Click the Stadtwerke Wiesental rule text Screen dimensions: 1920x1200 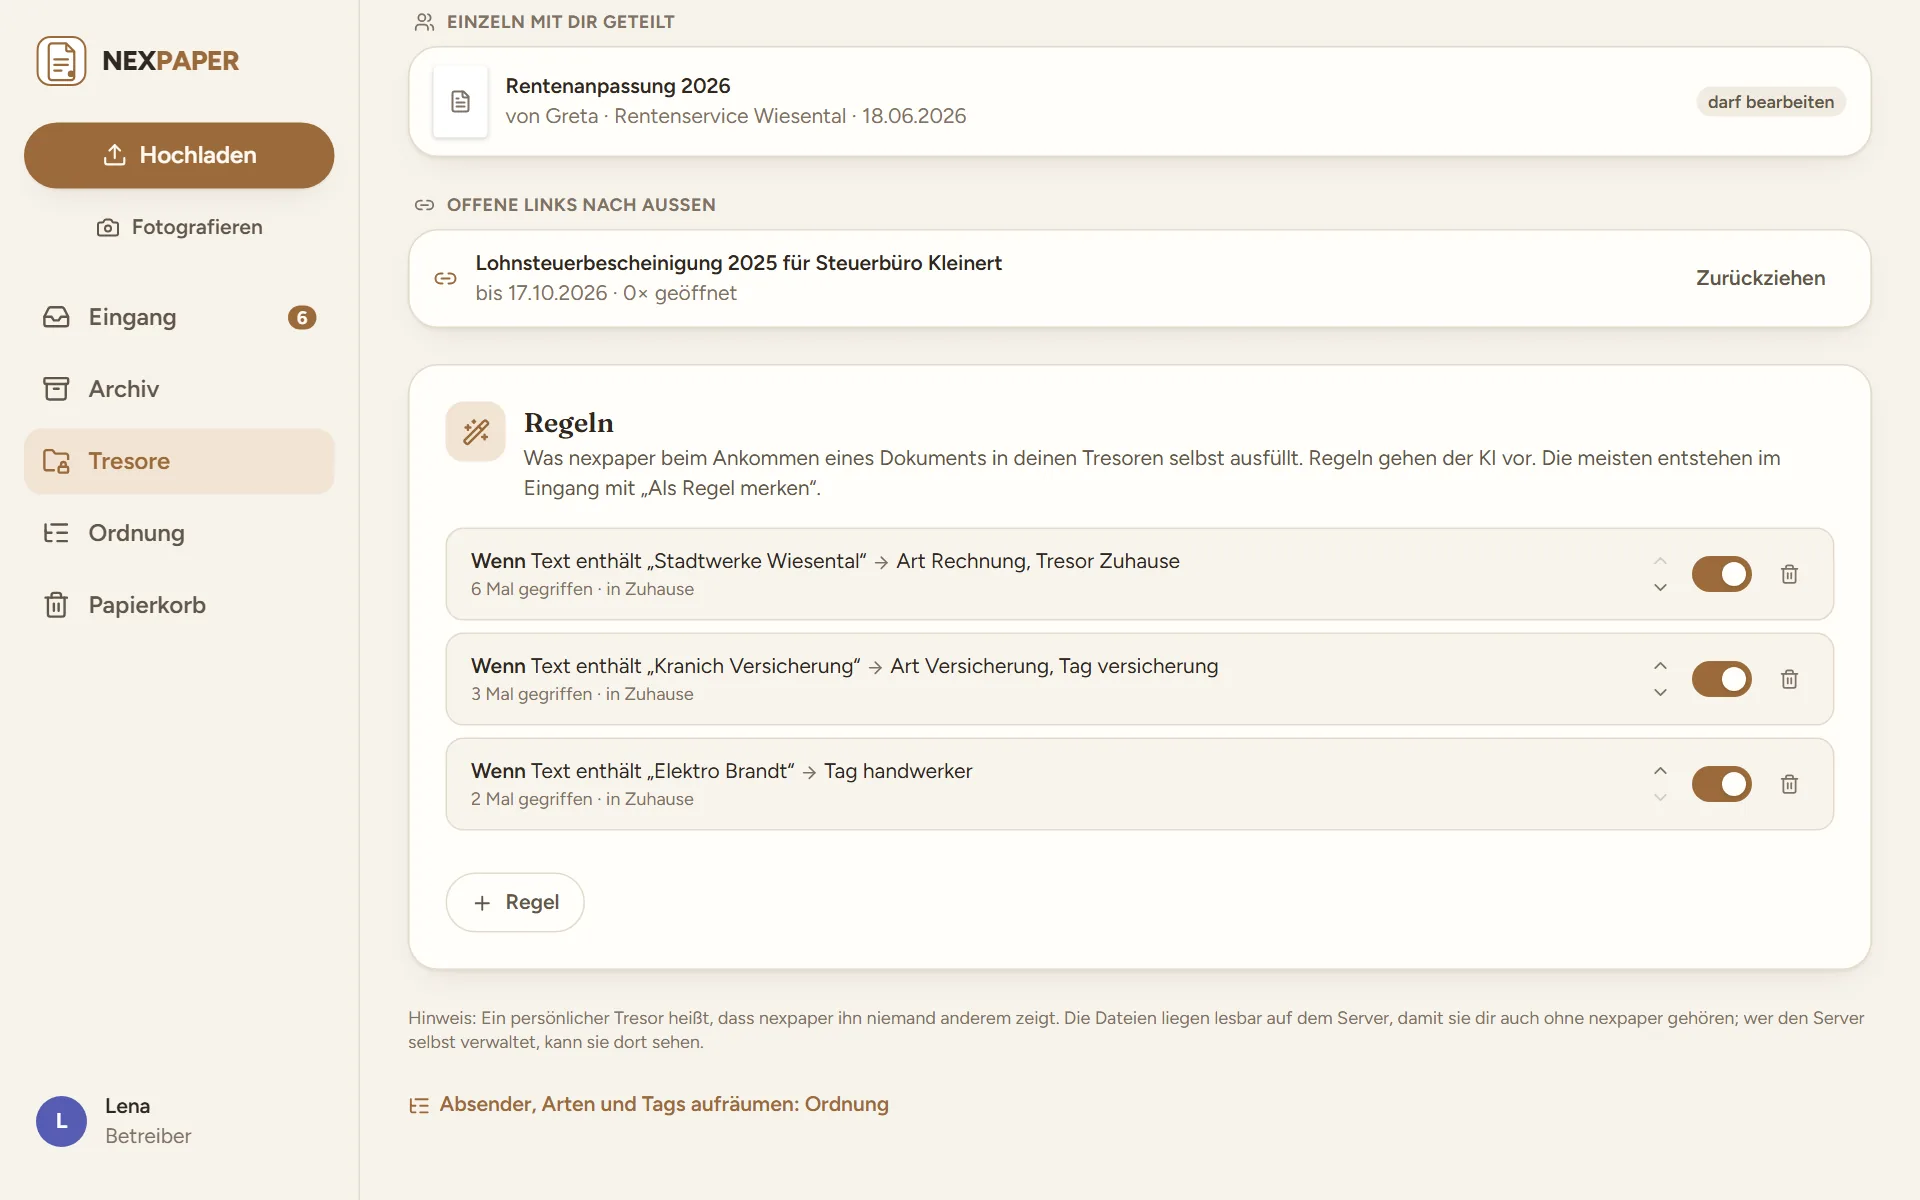click(x=825, y=561)
